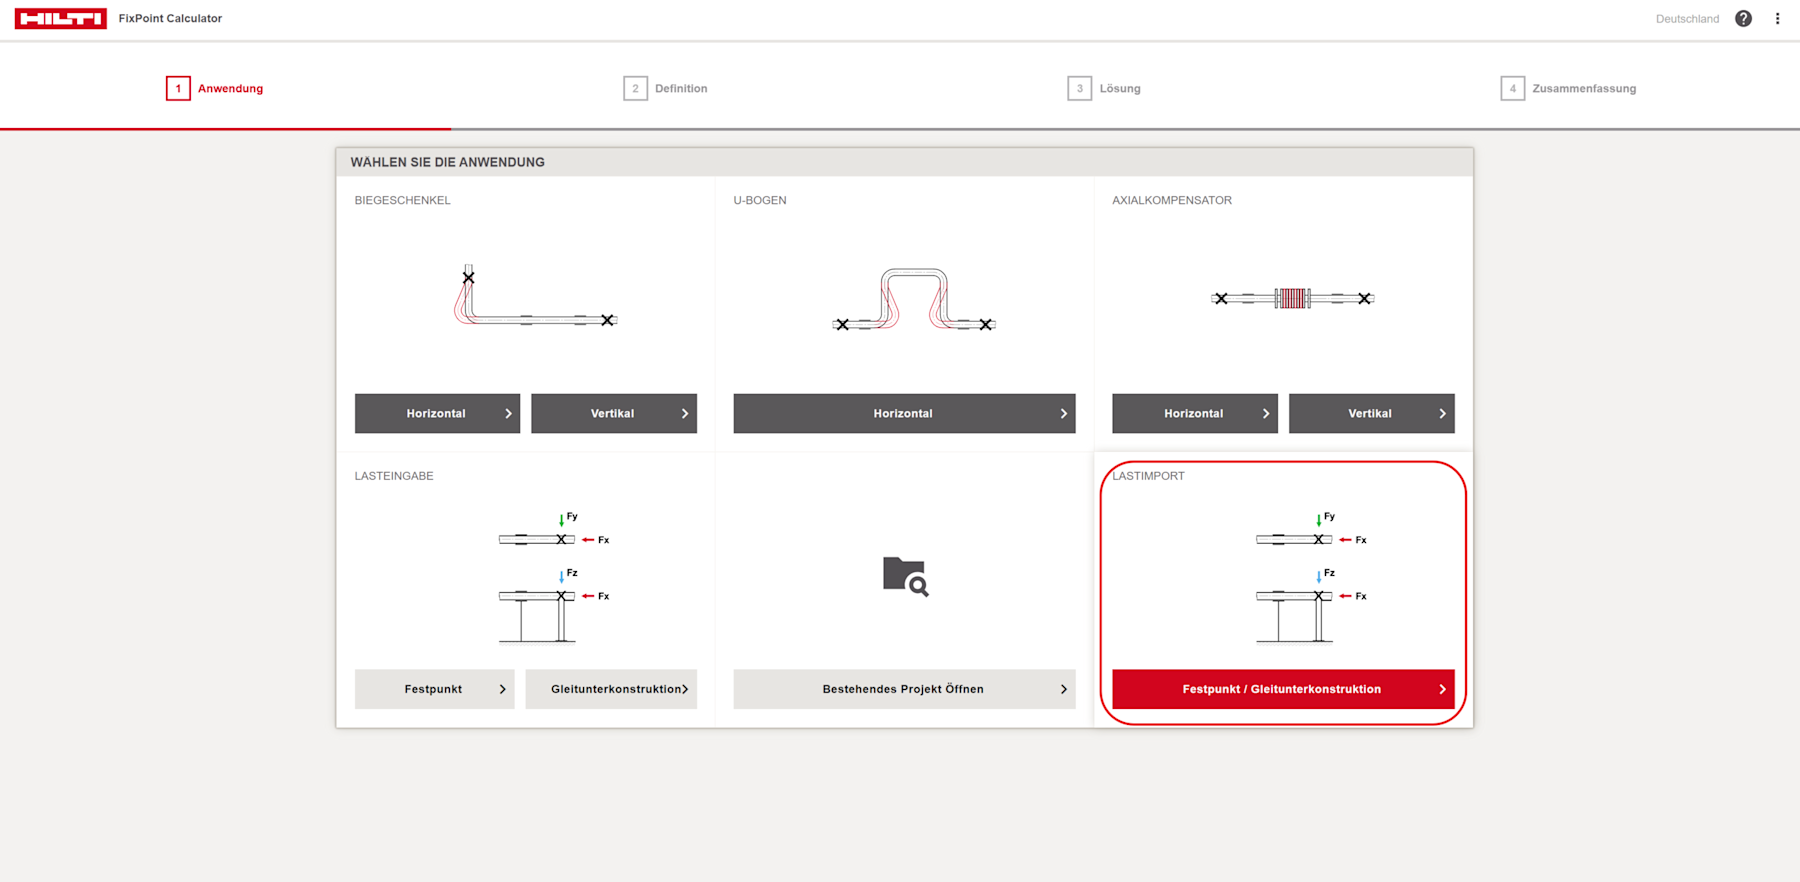Click the LASTEINGABE heading
Image resolution: width=1800 pixels, height=882 pixels.
pyautogui.click(x=394, y=476)
